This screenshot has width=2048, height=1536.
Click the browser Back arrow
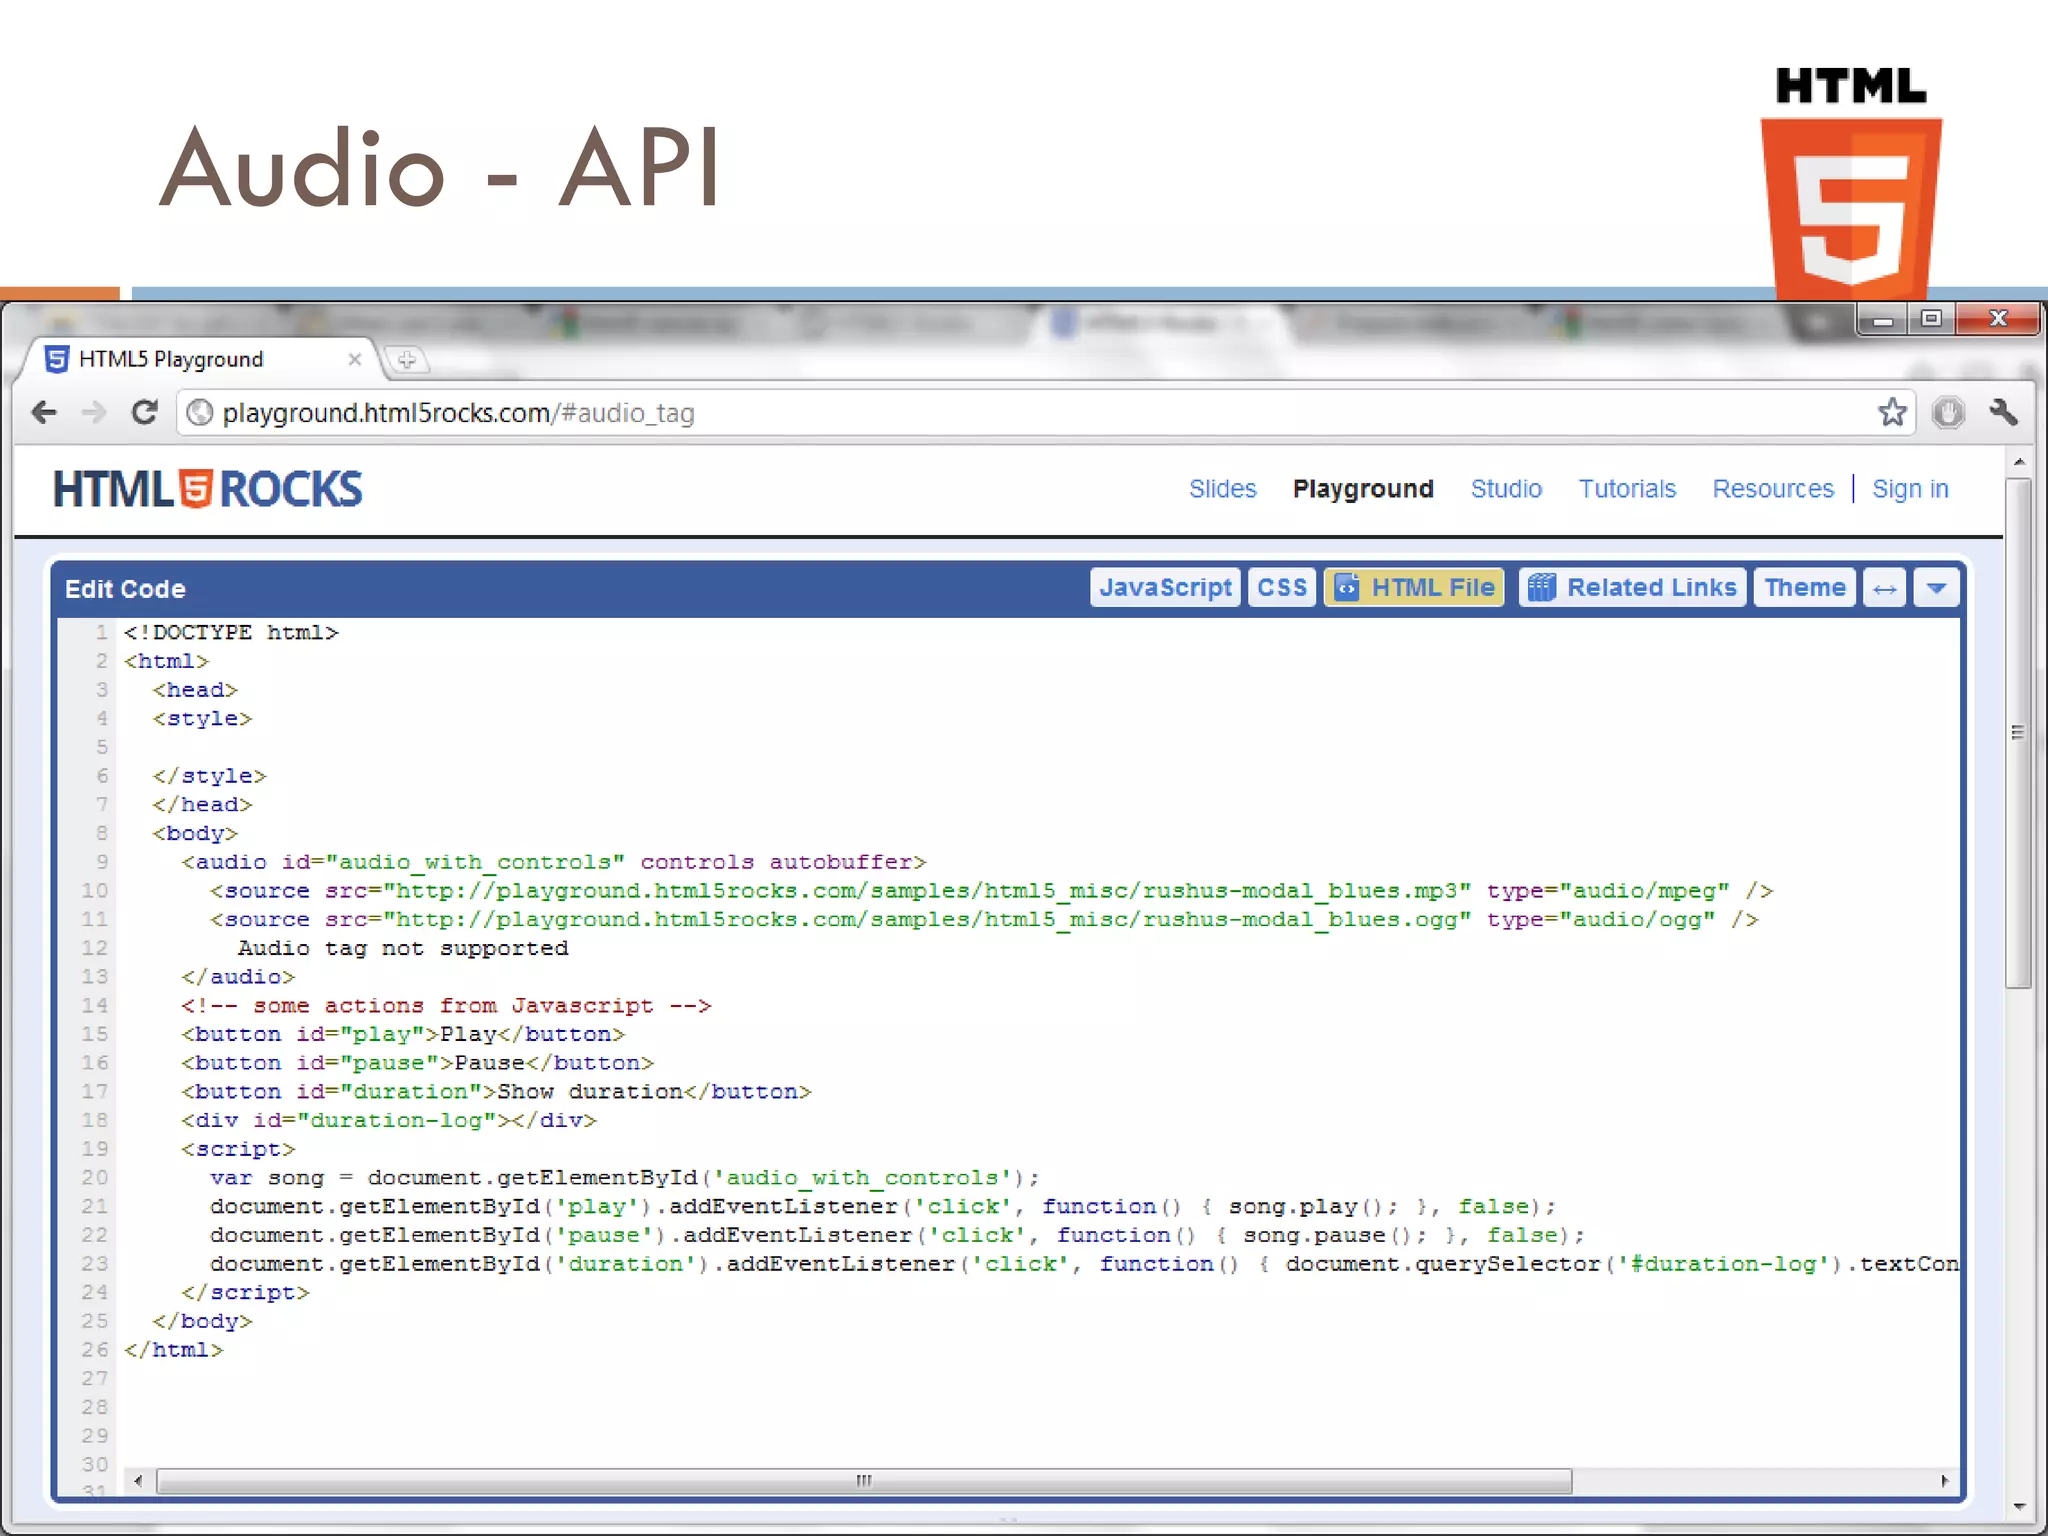pos(45,412)
